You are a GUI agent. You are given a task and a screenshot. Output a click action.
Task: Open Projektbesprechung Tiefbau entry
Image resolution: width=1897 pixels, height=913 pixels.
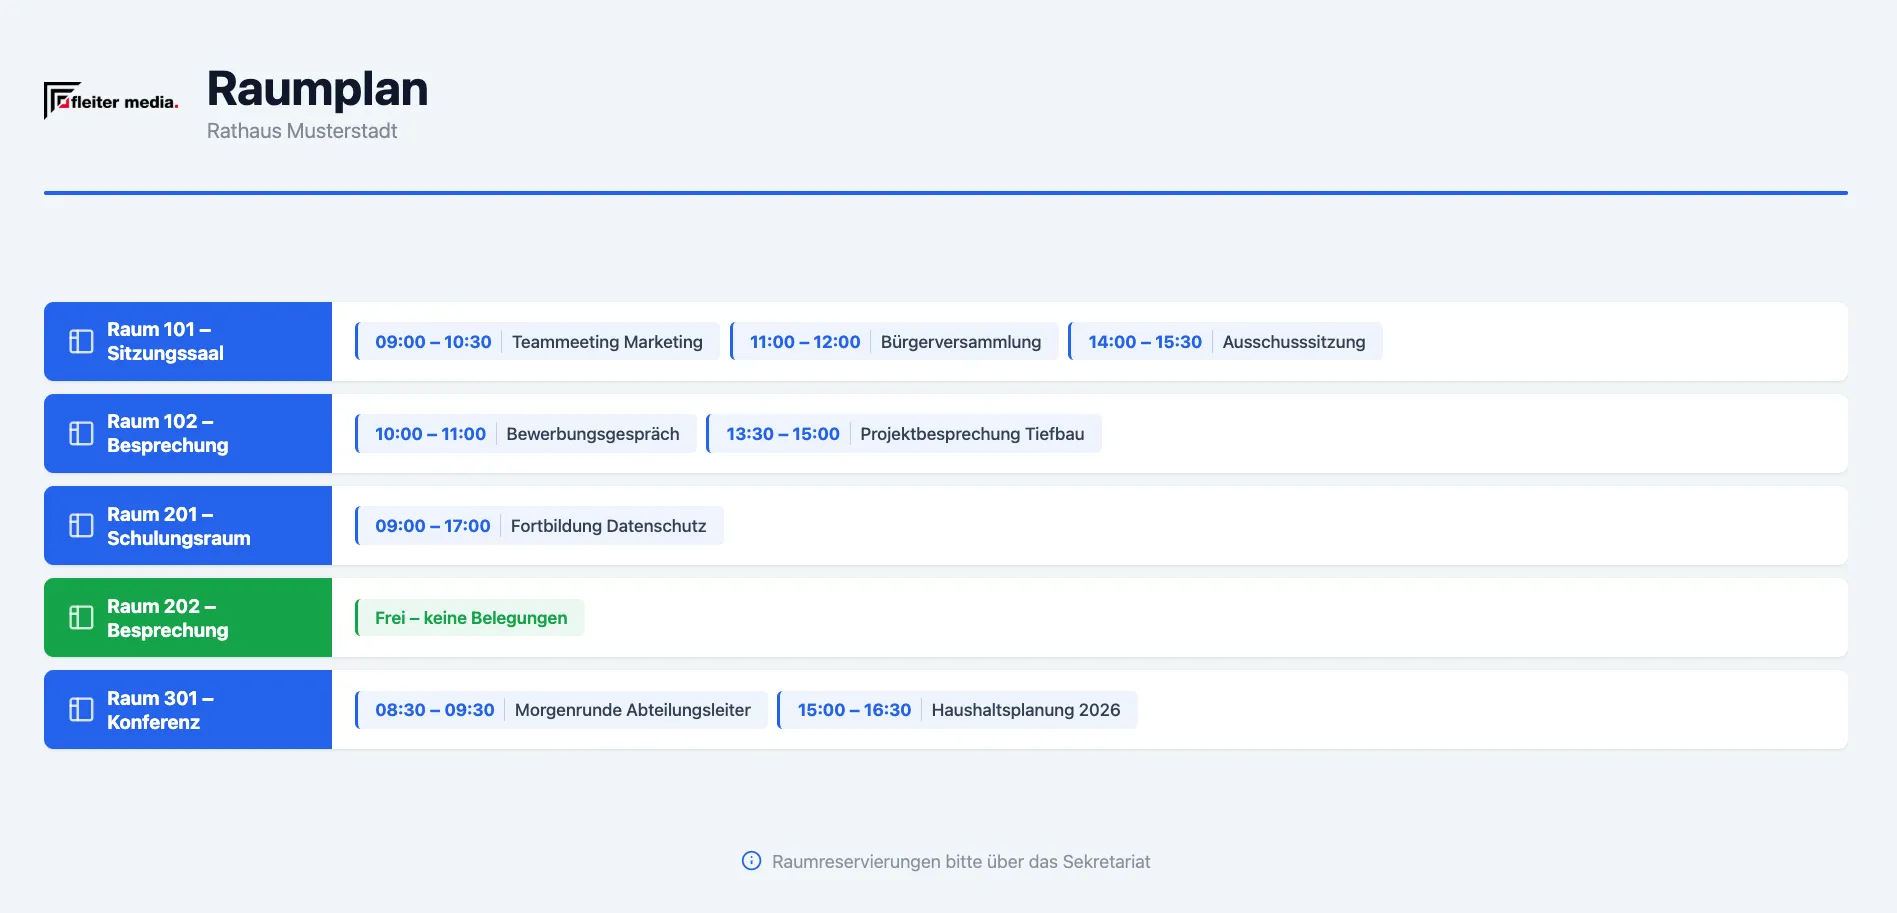pyautogui.click(x=904, y=434)
